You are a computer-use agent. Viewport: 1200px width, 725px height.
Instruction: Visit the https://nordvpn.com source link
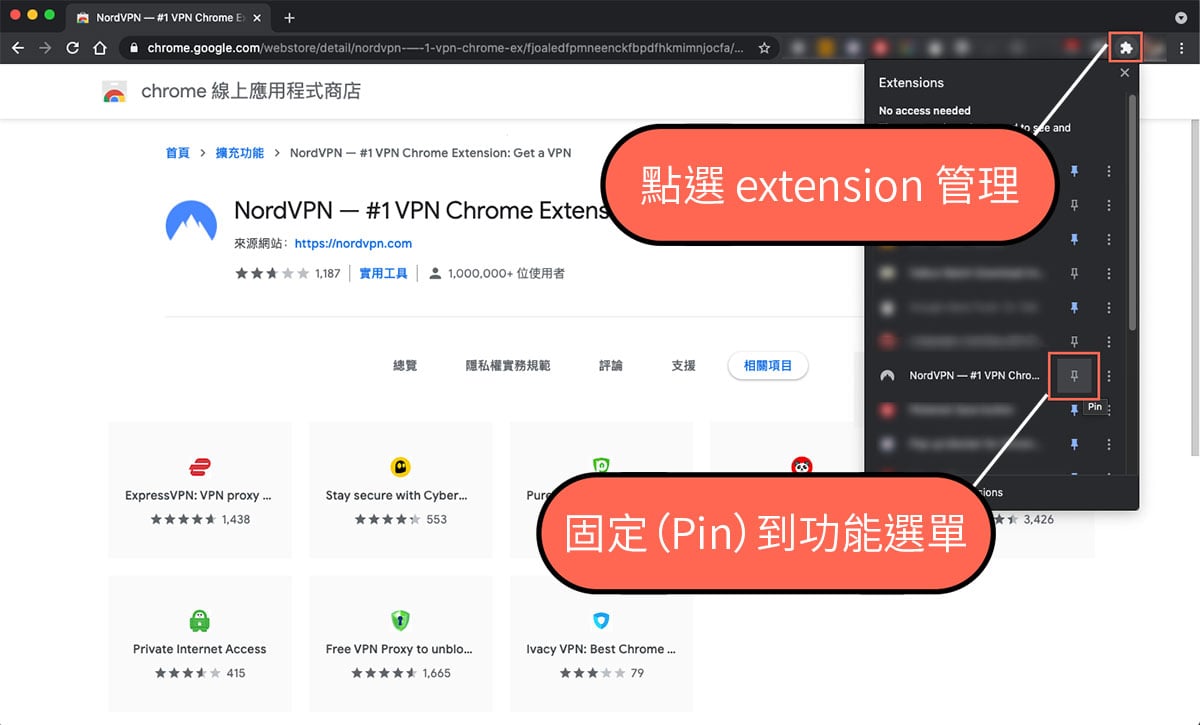353,243
